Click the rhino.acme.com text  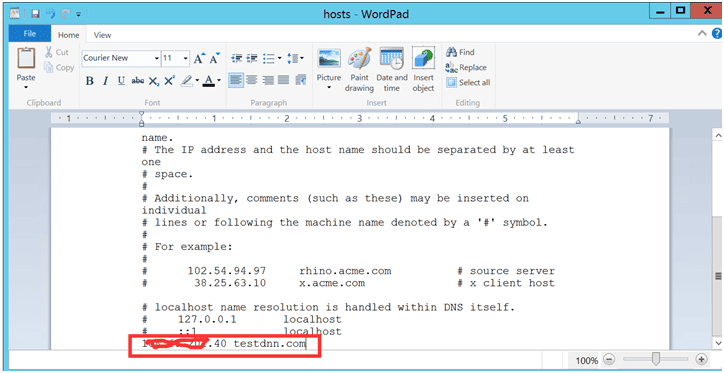(345, 271)
